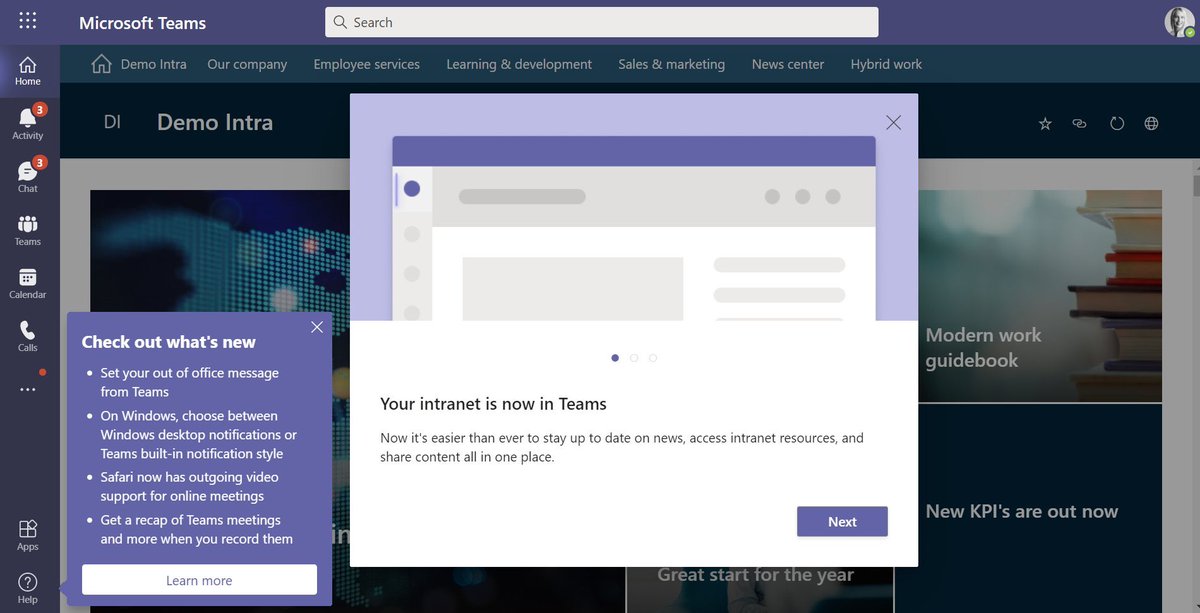Image resolution: width=1200 pixels, height=613 pixels.
Task: Click the Search field at the top
Action: pyautogui.click(x=600, y=21)
